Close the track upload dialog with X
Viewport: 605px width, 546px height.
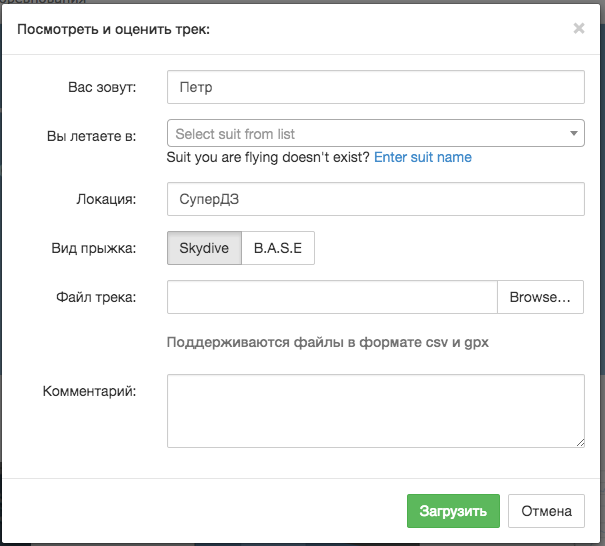click(579, 28)
